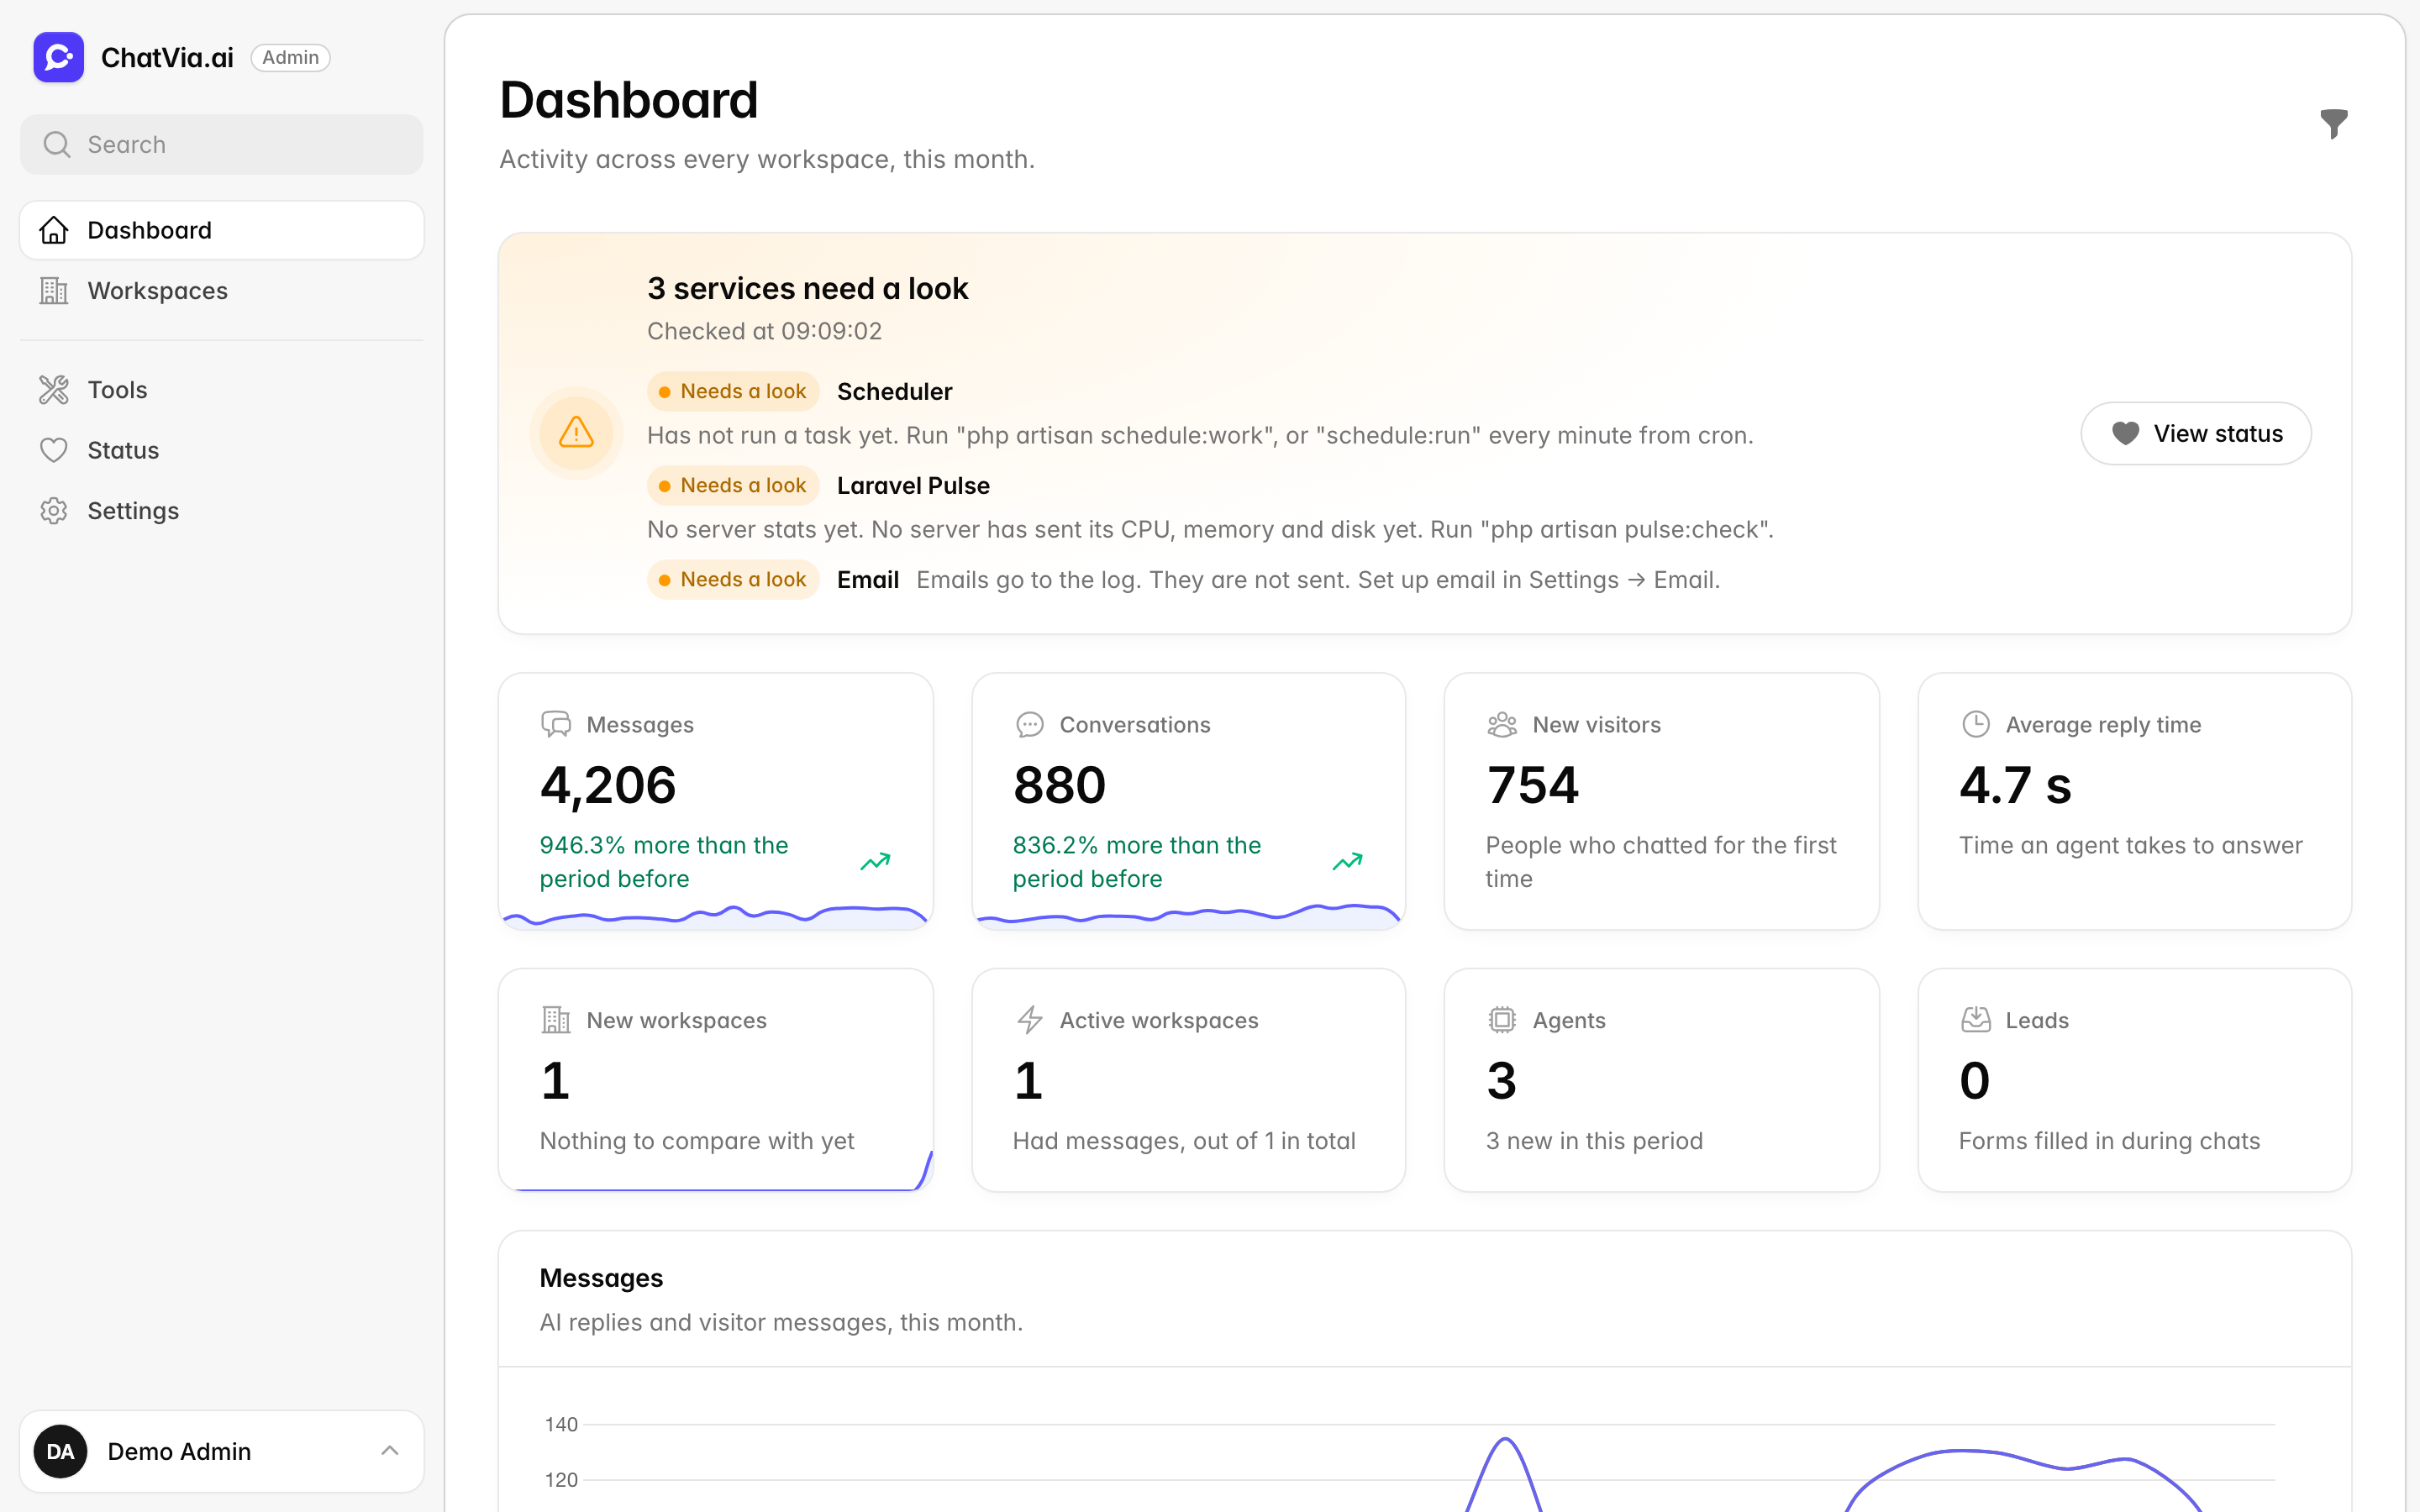The height and width of the screenshot is (1512, 2420).
Task: Click the orange warning triangle icon
Action: click(576, 433)
